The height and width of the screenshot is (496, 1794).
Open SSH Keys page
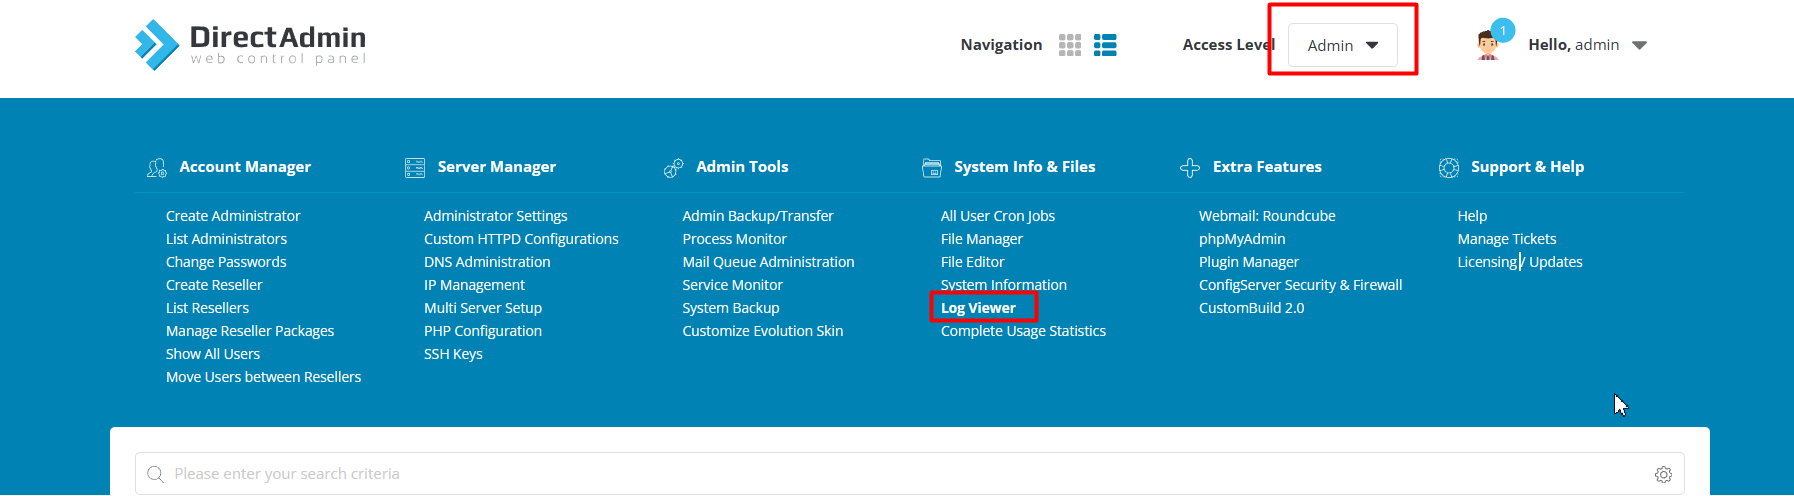[453, 354]
